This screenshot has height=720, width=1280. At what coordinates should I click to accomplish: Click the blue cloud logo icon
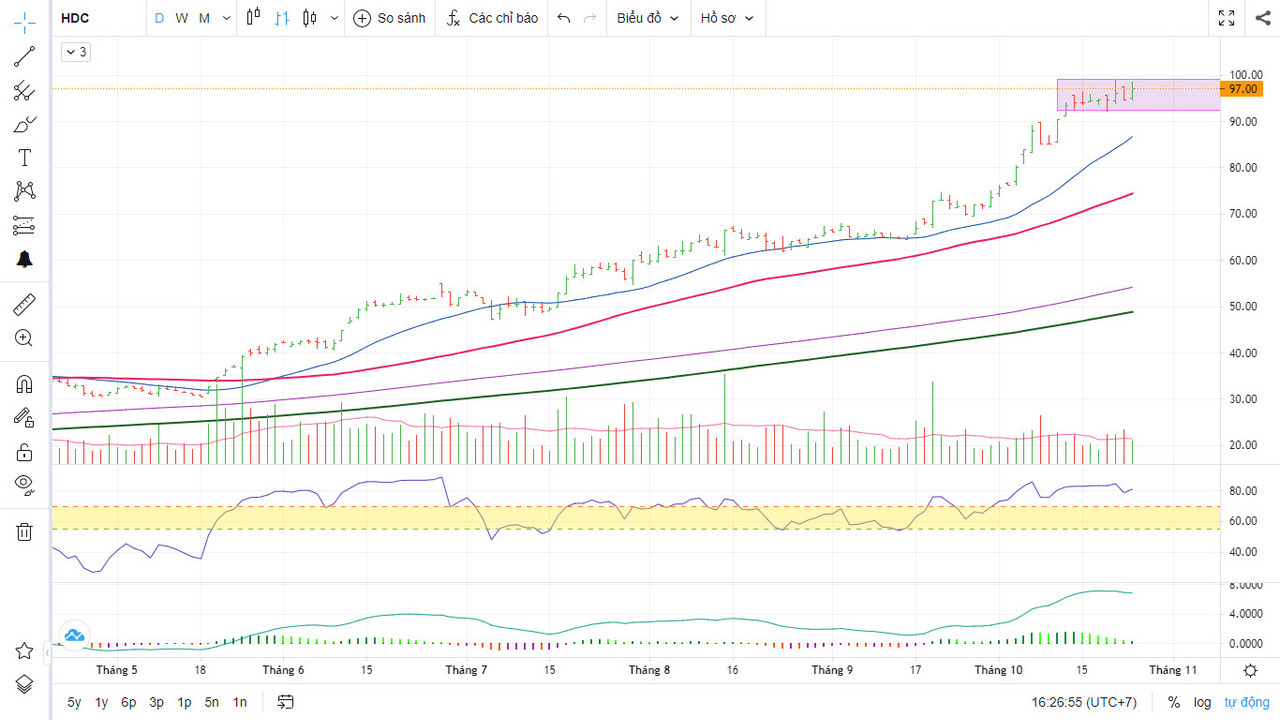point(73,634)
